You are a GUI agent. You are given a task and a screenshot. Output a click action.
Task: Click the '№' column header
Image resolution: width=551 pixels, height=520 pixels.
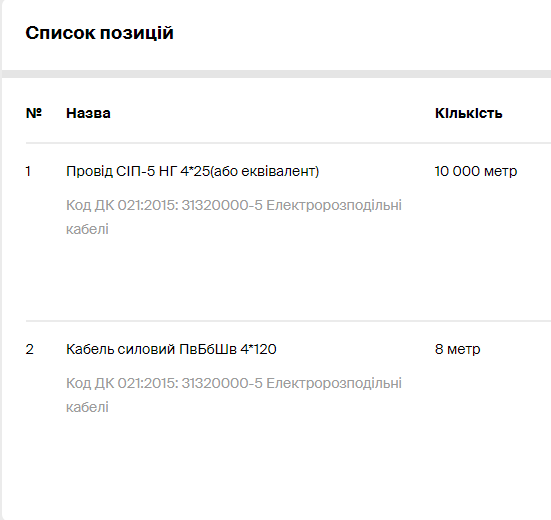34,113
